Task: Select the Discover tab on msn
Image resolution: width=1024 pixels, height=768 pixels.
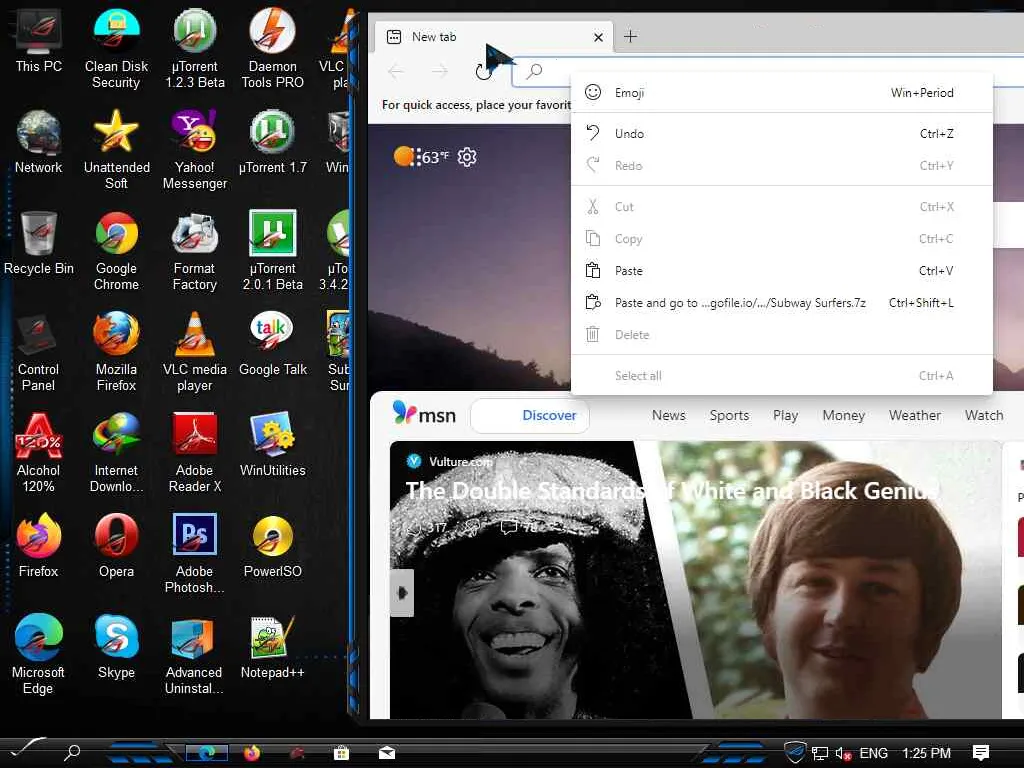Action: tap(530, 415)
